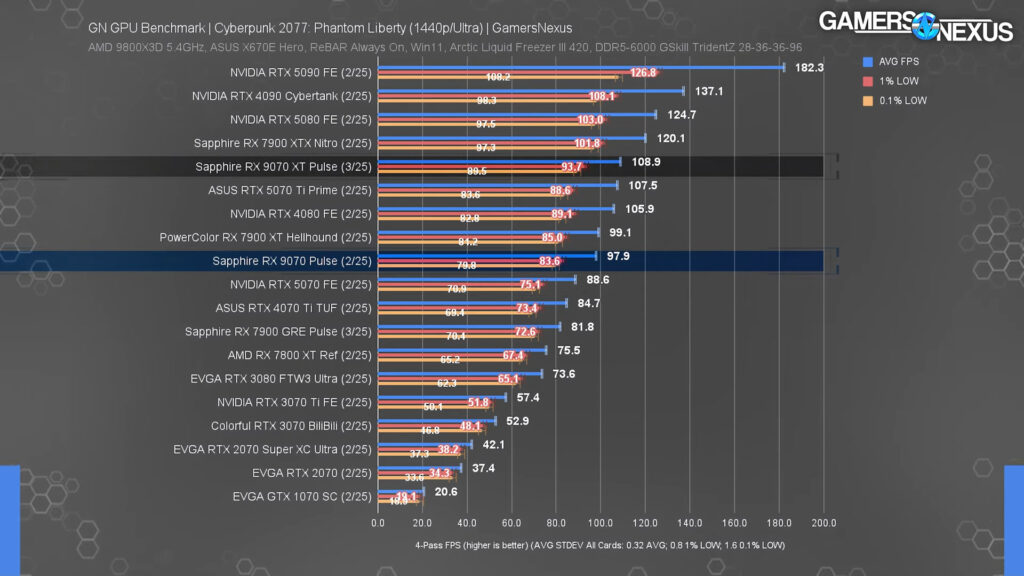Screen dimensions: 1024x576
Task: Select the 101.8 one-percent-low value
Action: (x=587, y=143)
